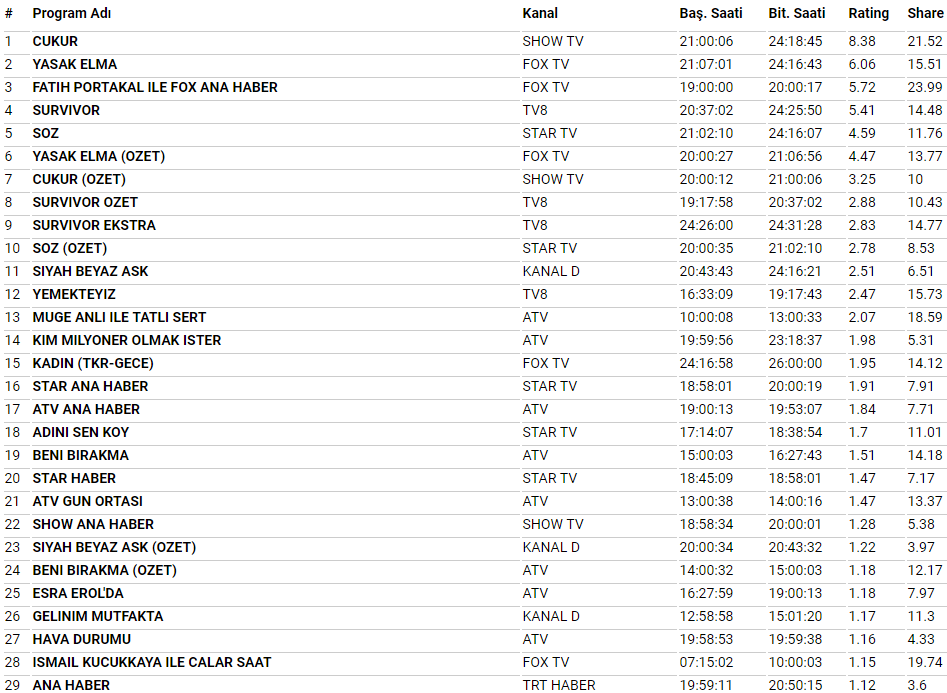Screen dimensions: 947x693
Task: Click the 8.38 rating value for CUKUR
Action: click(x=861, y=41)
